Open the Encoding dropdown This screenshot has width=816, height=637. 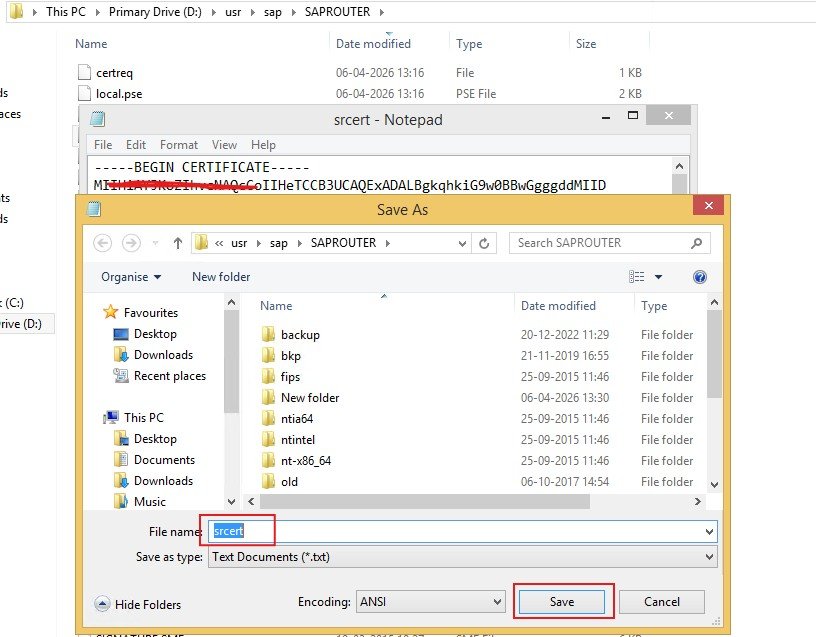(x=431, y=601)
